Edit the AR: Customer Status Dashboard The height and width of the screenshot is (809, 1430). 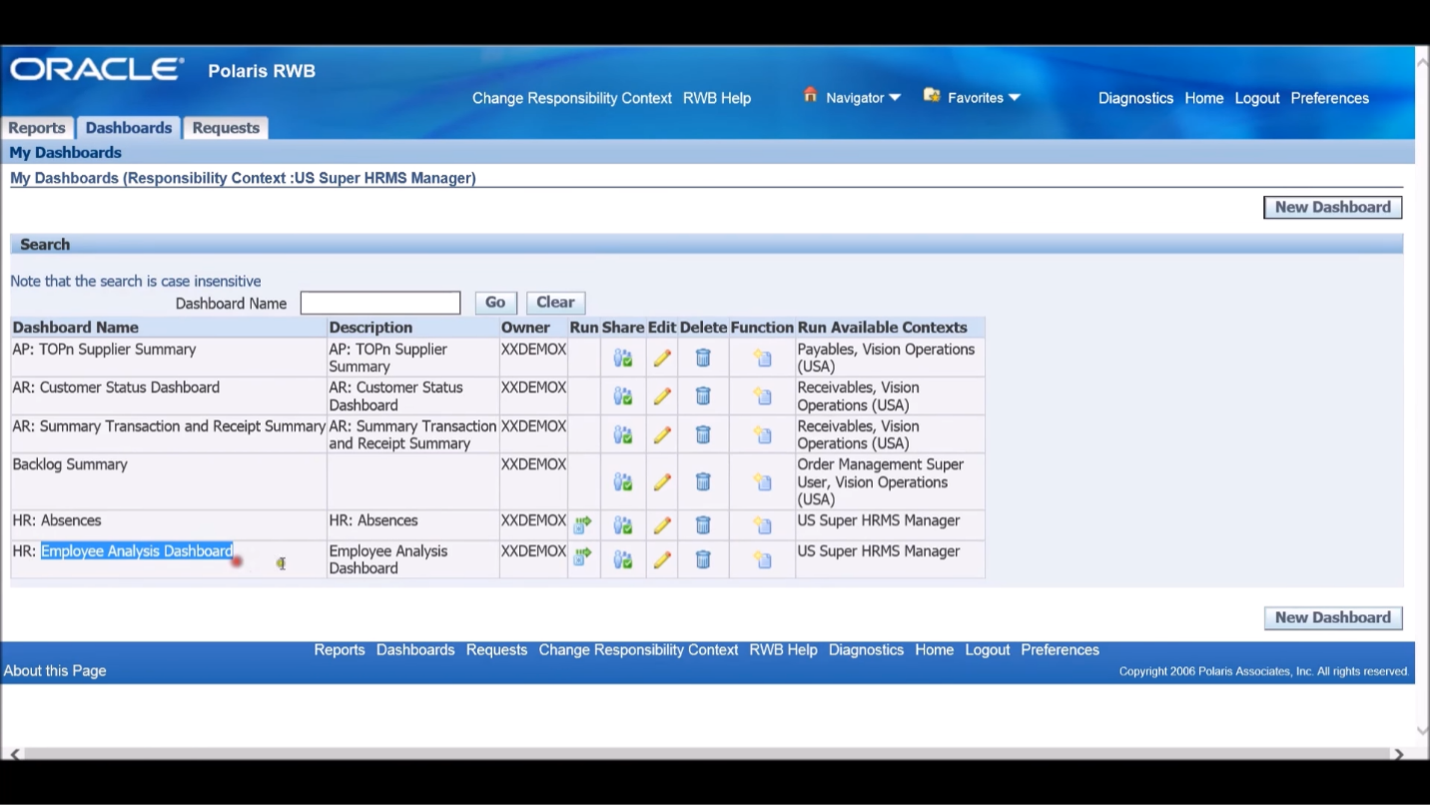[x=662, y=396]
